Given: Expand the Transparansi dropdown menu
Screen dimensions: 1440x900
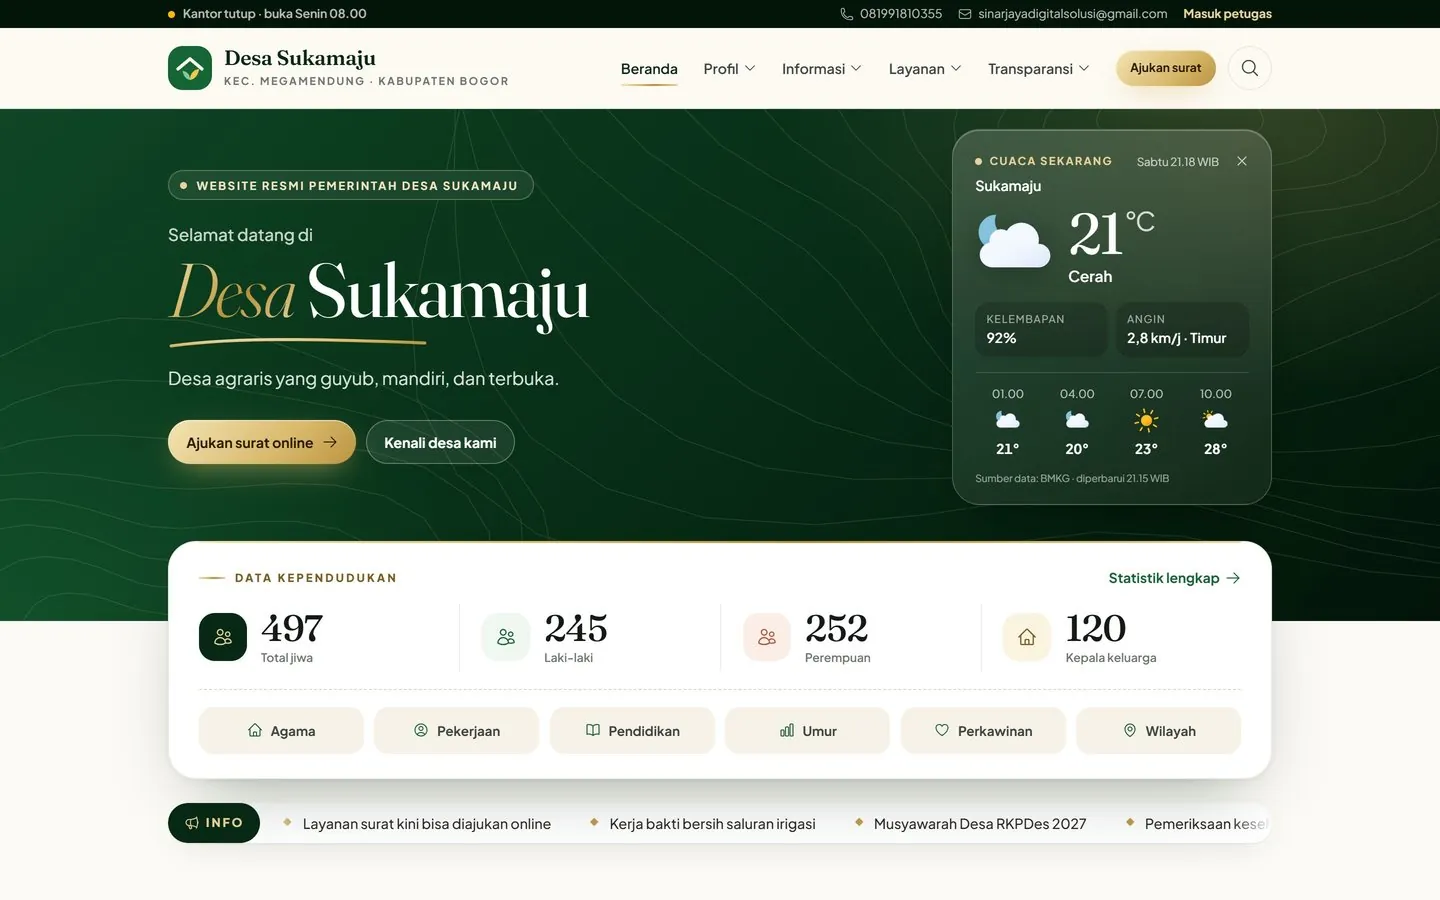Looking at the screenshot, I should (1038, 68).
